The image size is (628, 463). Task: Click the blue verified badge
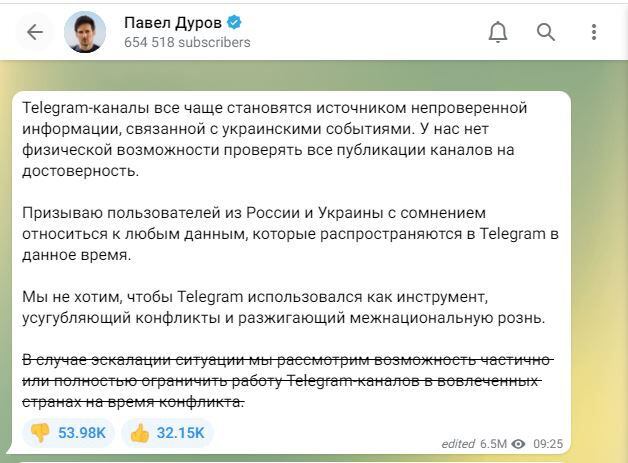(234, 22)
